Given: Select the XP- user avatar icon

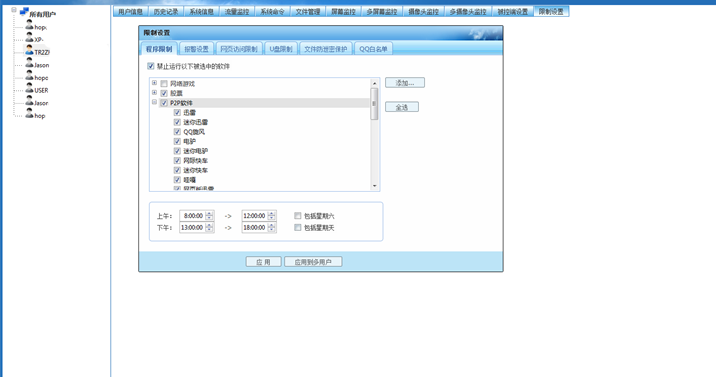Looking at the screenshot, I should (29, 38).
